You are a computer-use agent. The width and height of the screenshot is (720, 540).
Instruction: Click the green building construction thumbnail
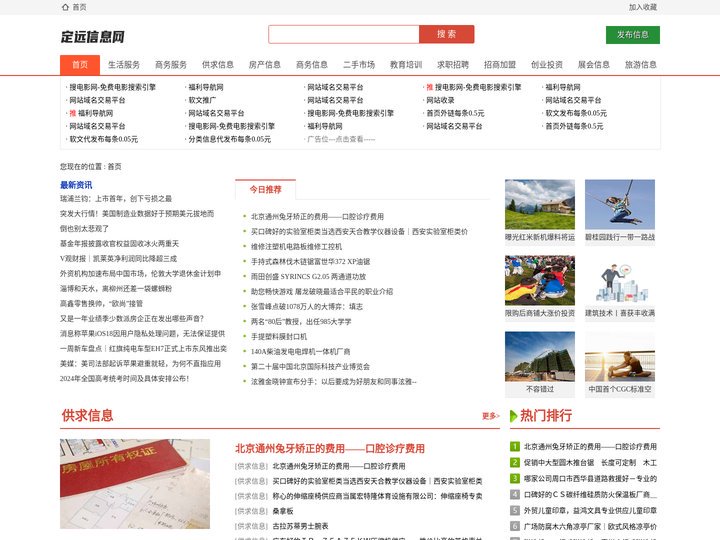(540, 356)
